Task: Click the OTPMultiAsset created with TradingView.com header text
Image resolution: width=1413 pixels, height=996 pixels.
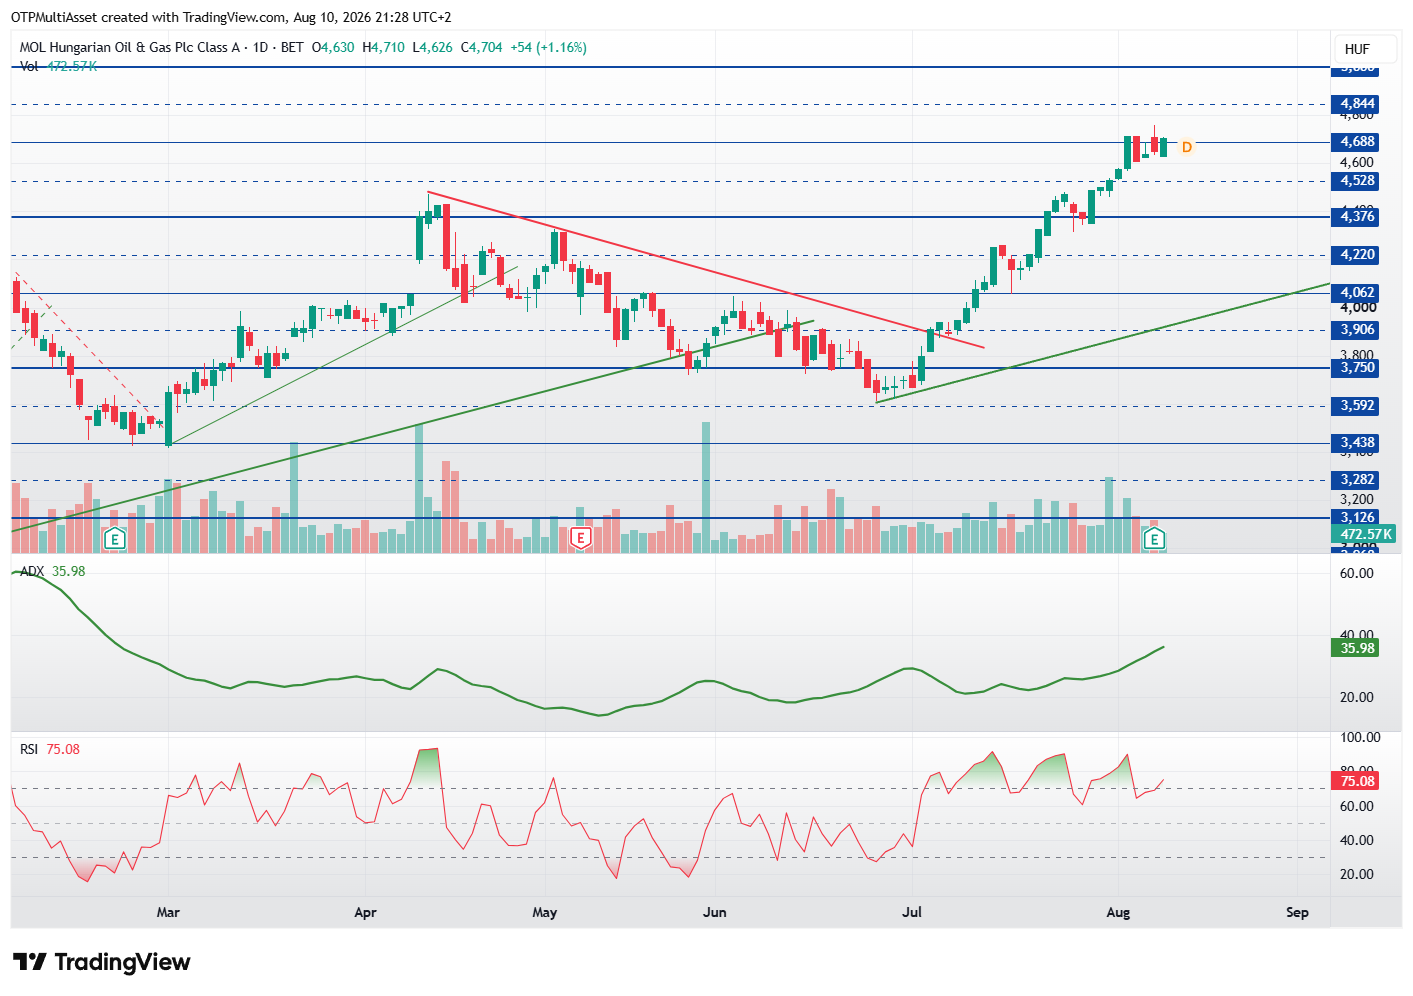Action: tap(231, 17)
